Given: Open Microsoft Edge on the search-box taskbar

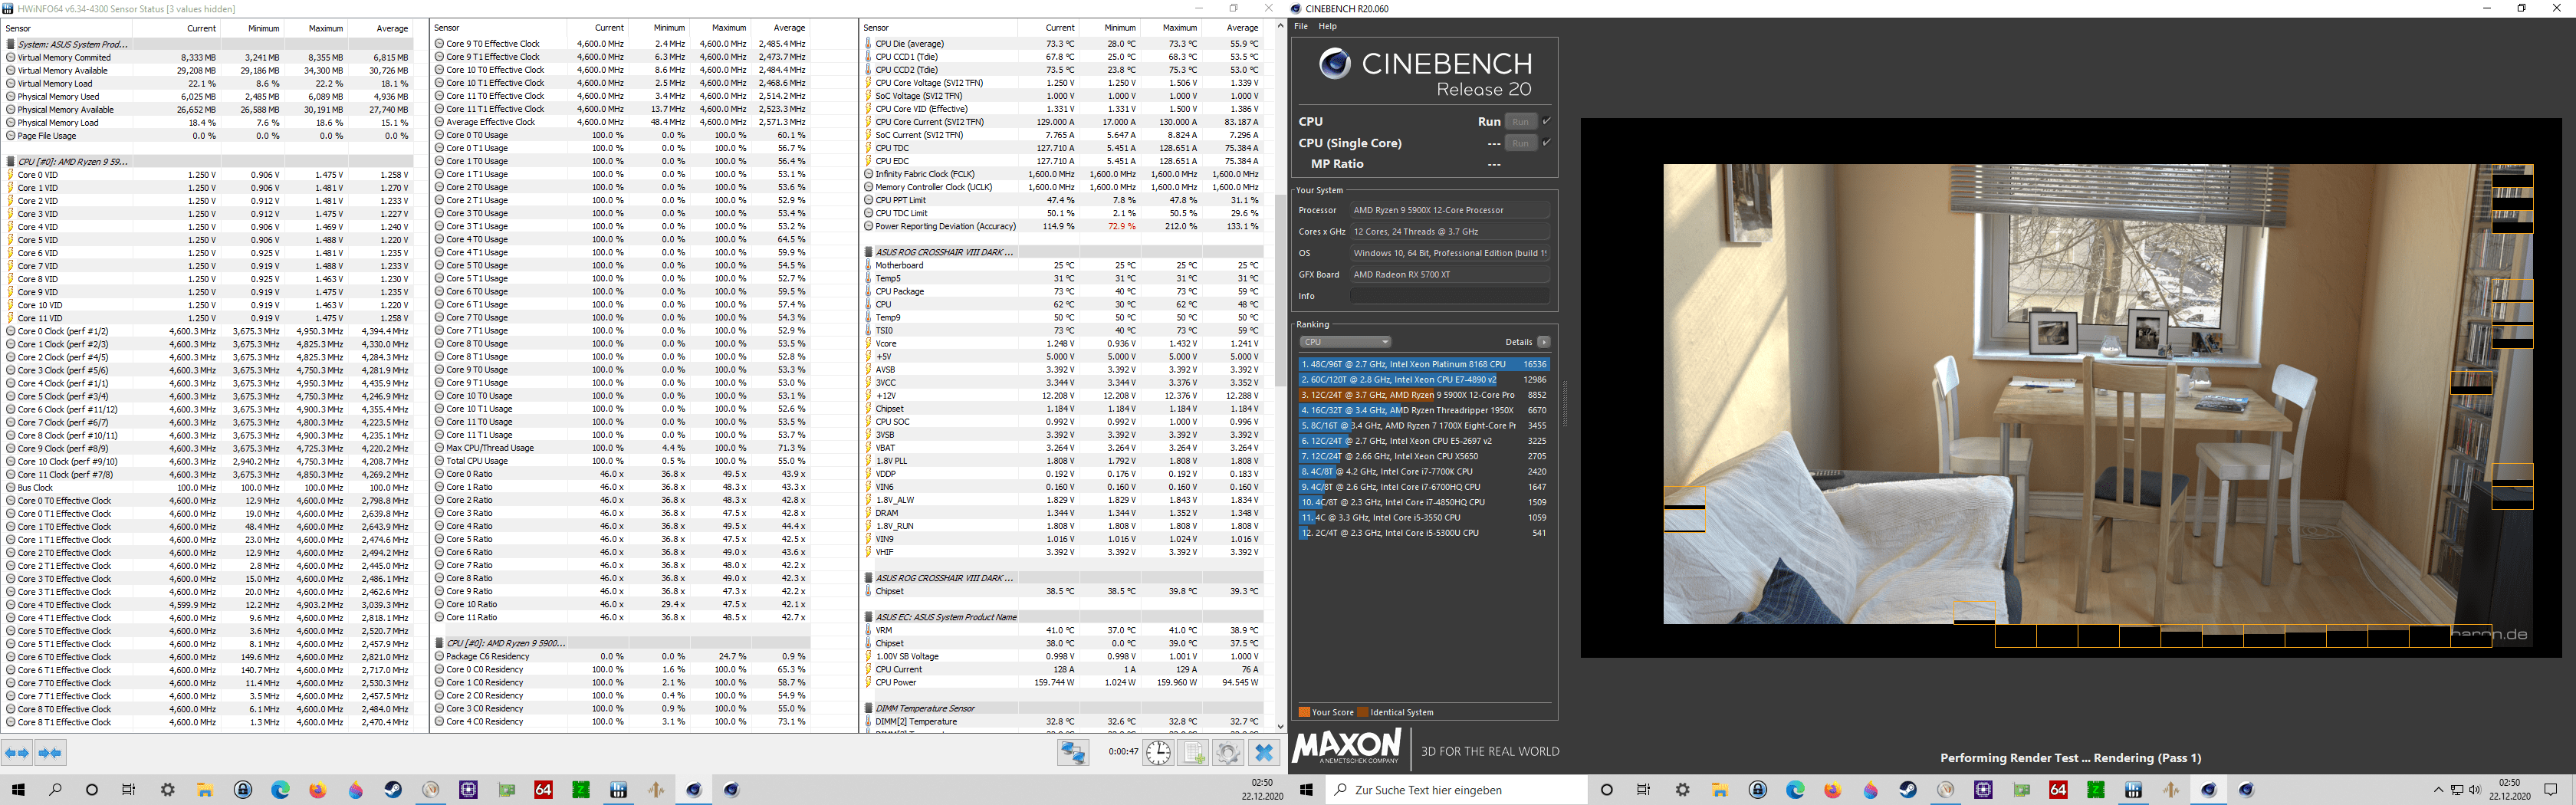Looking at the screenshot, I should [1795, 790].
